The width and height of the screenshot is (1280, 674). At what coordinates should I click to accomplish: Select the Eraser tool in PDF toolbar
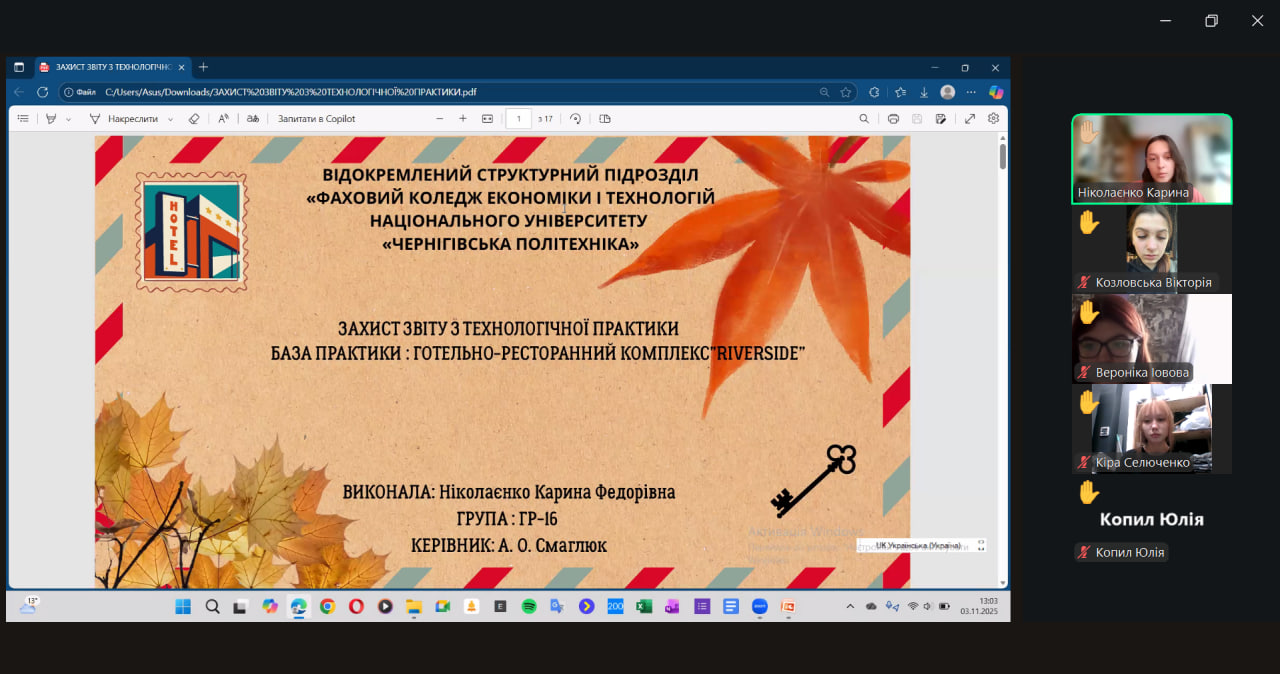194,119
